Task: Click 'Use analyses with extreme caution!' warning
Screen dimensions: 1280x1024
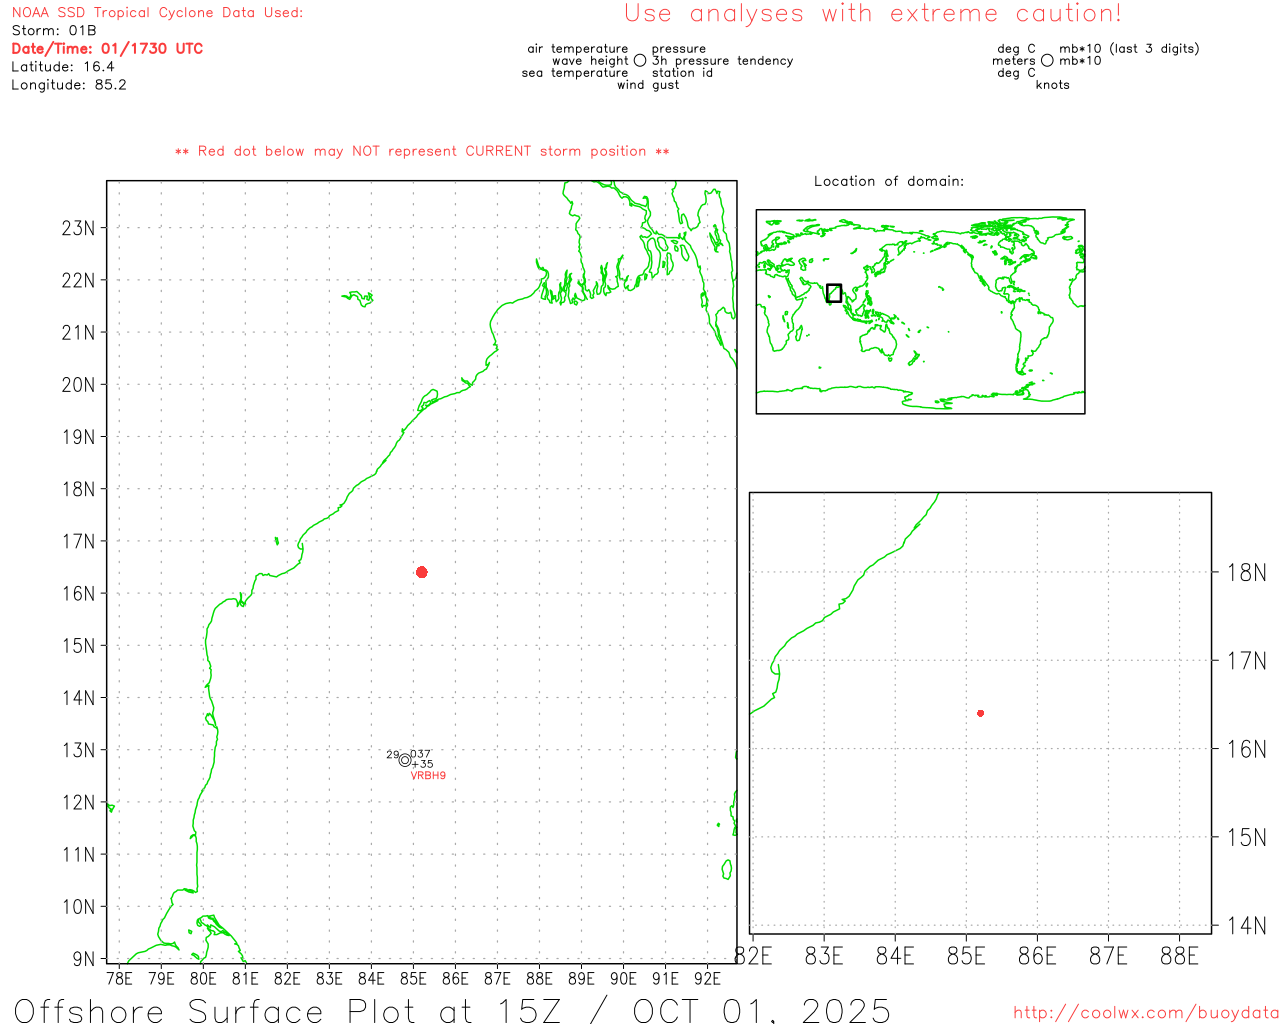Action: tap(873, 14)
